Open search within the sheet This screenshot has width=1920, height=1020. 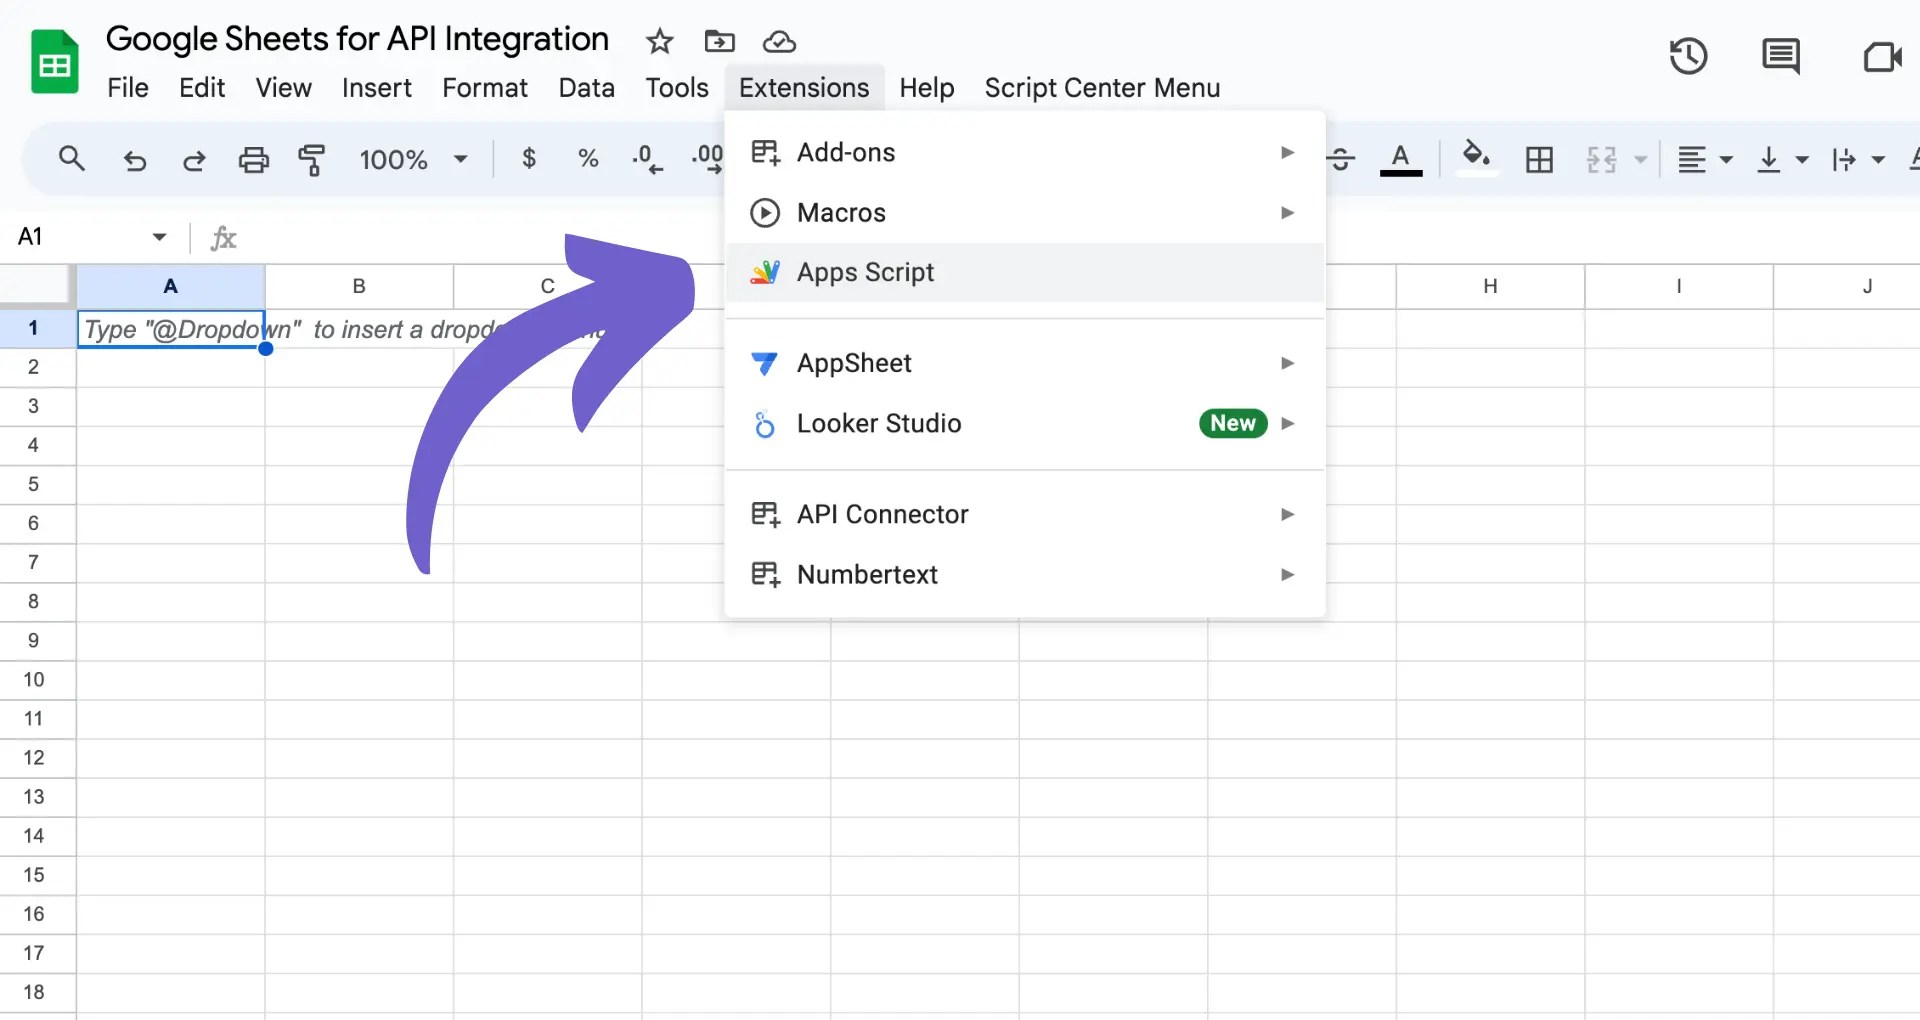coord(71,159)
